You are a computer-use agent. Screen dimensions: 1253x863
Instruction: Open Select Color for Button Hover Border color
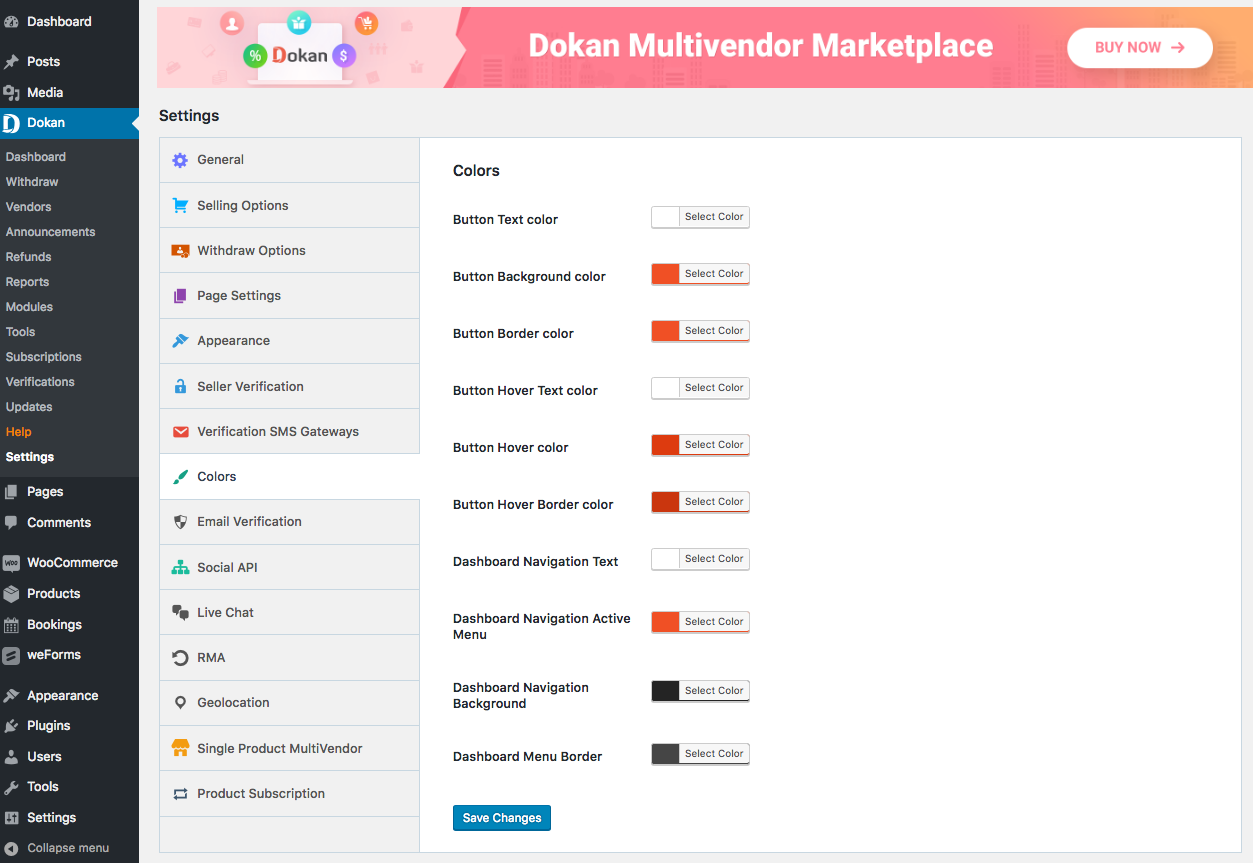point(714,502)
